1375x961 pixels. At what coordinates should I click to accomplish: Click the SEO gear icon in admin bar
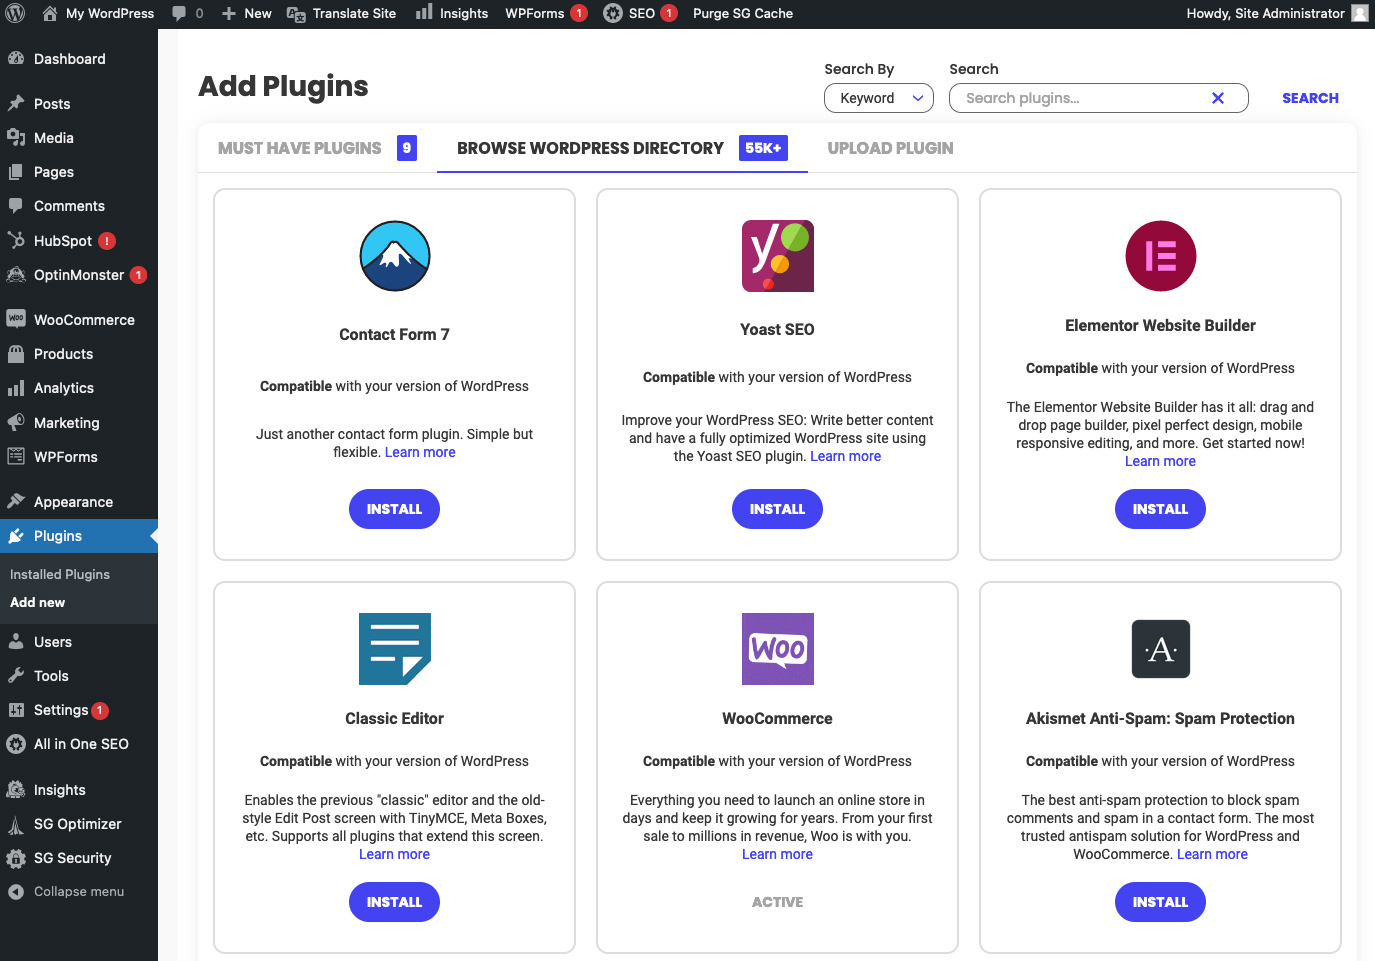tap(613, 14)
